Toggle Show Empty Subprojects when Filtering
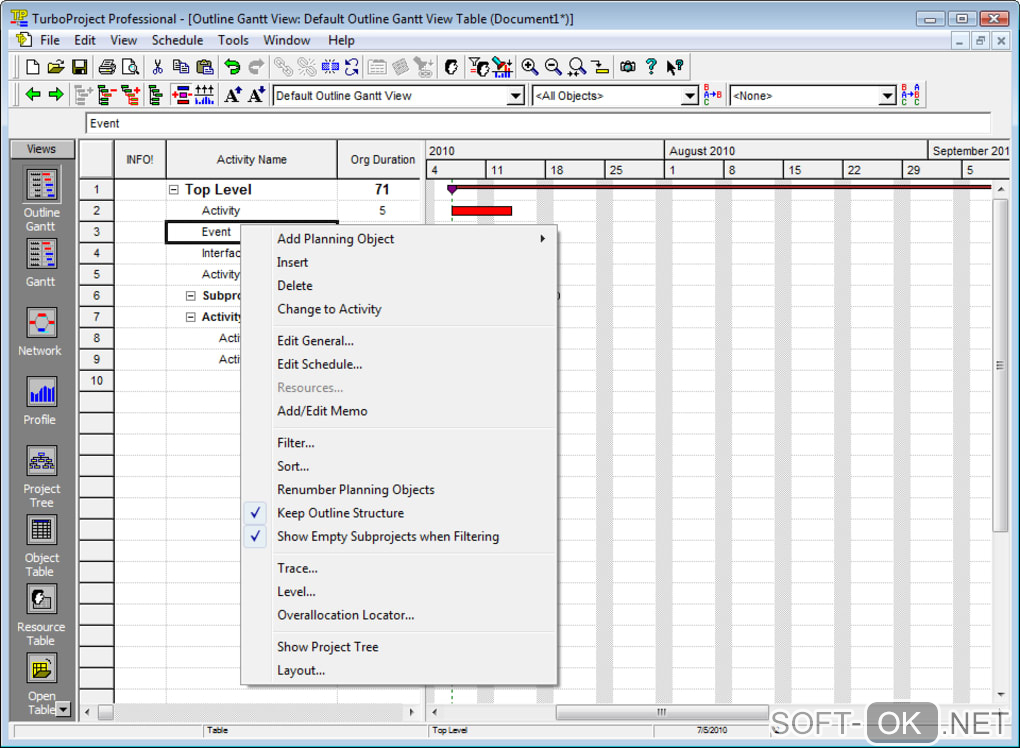Screen dimensions: 1020x748 (x=388, y=537)
